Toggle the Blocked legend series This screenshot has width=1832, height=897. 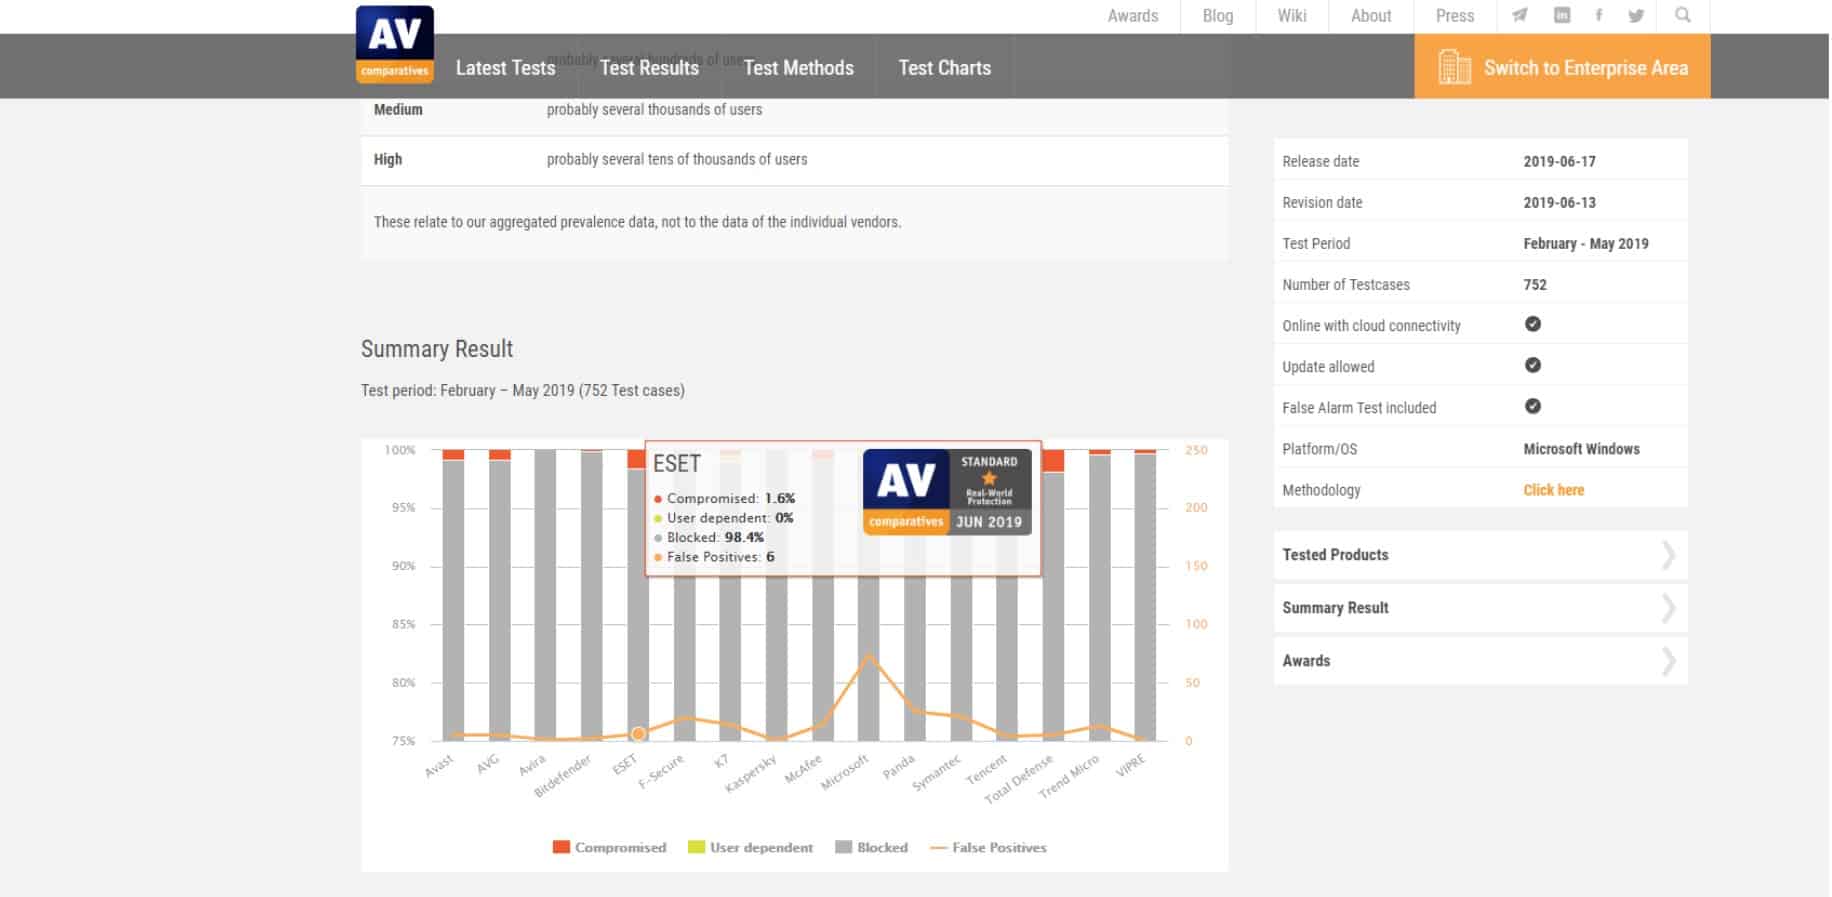coord(871,847)
